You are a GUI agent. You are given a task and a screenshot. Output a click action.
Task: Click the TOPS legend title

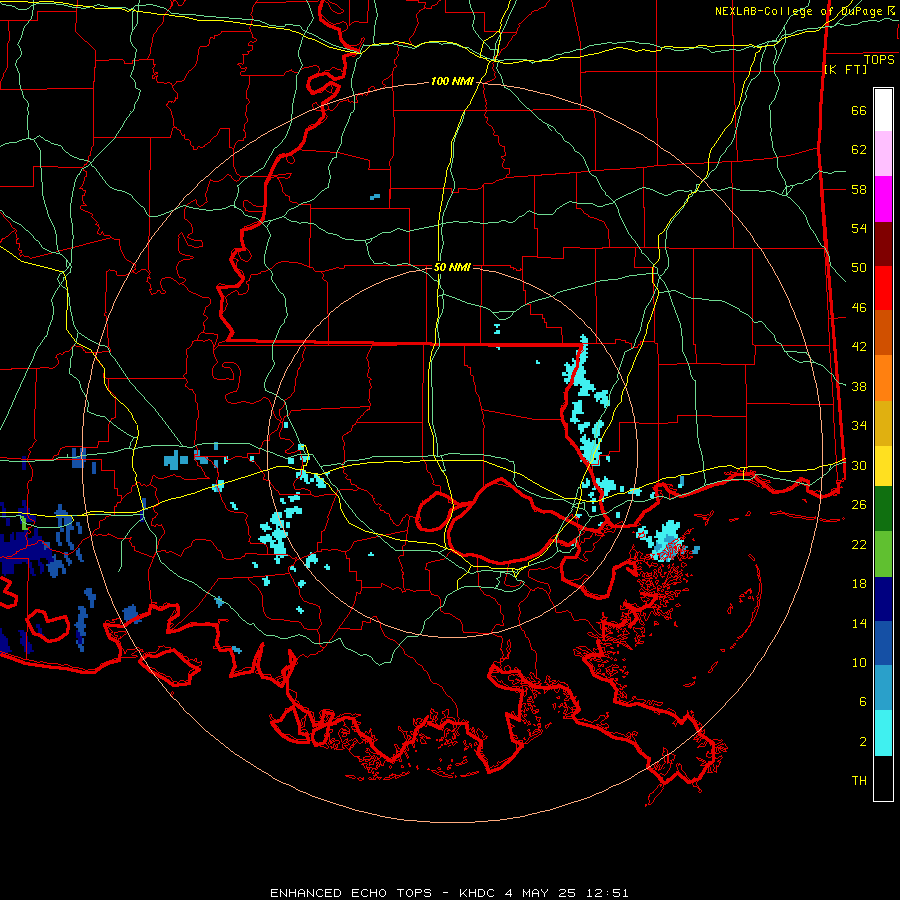(879, 59)
